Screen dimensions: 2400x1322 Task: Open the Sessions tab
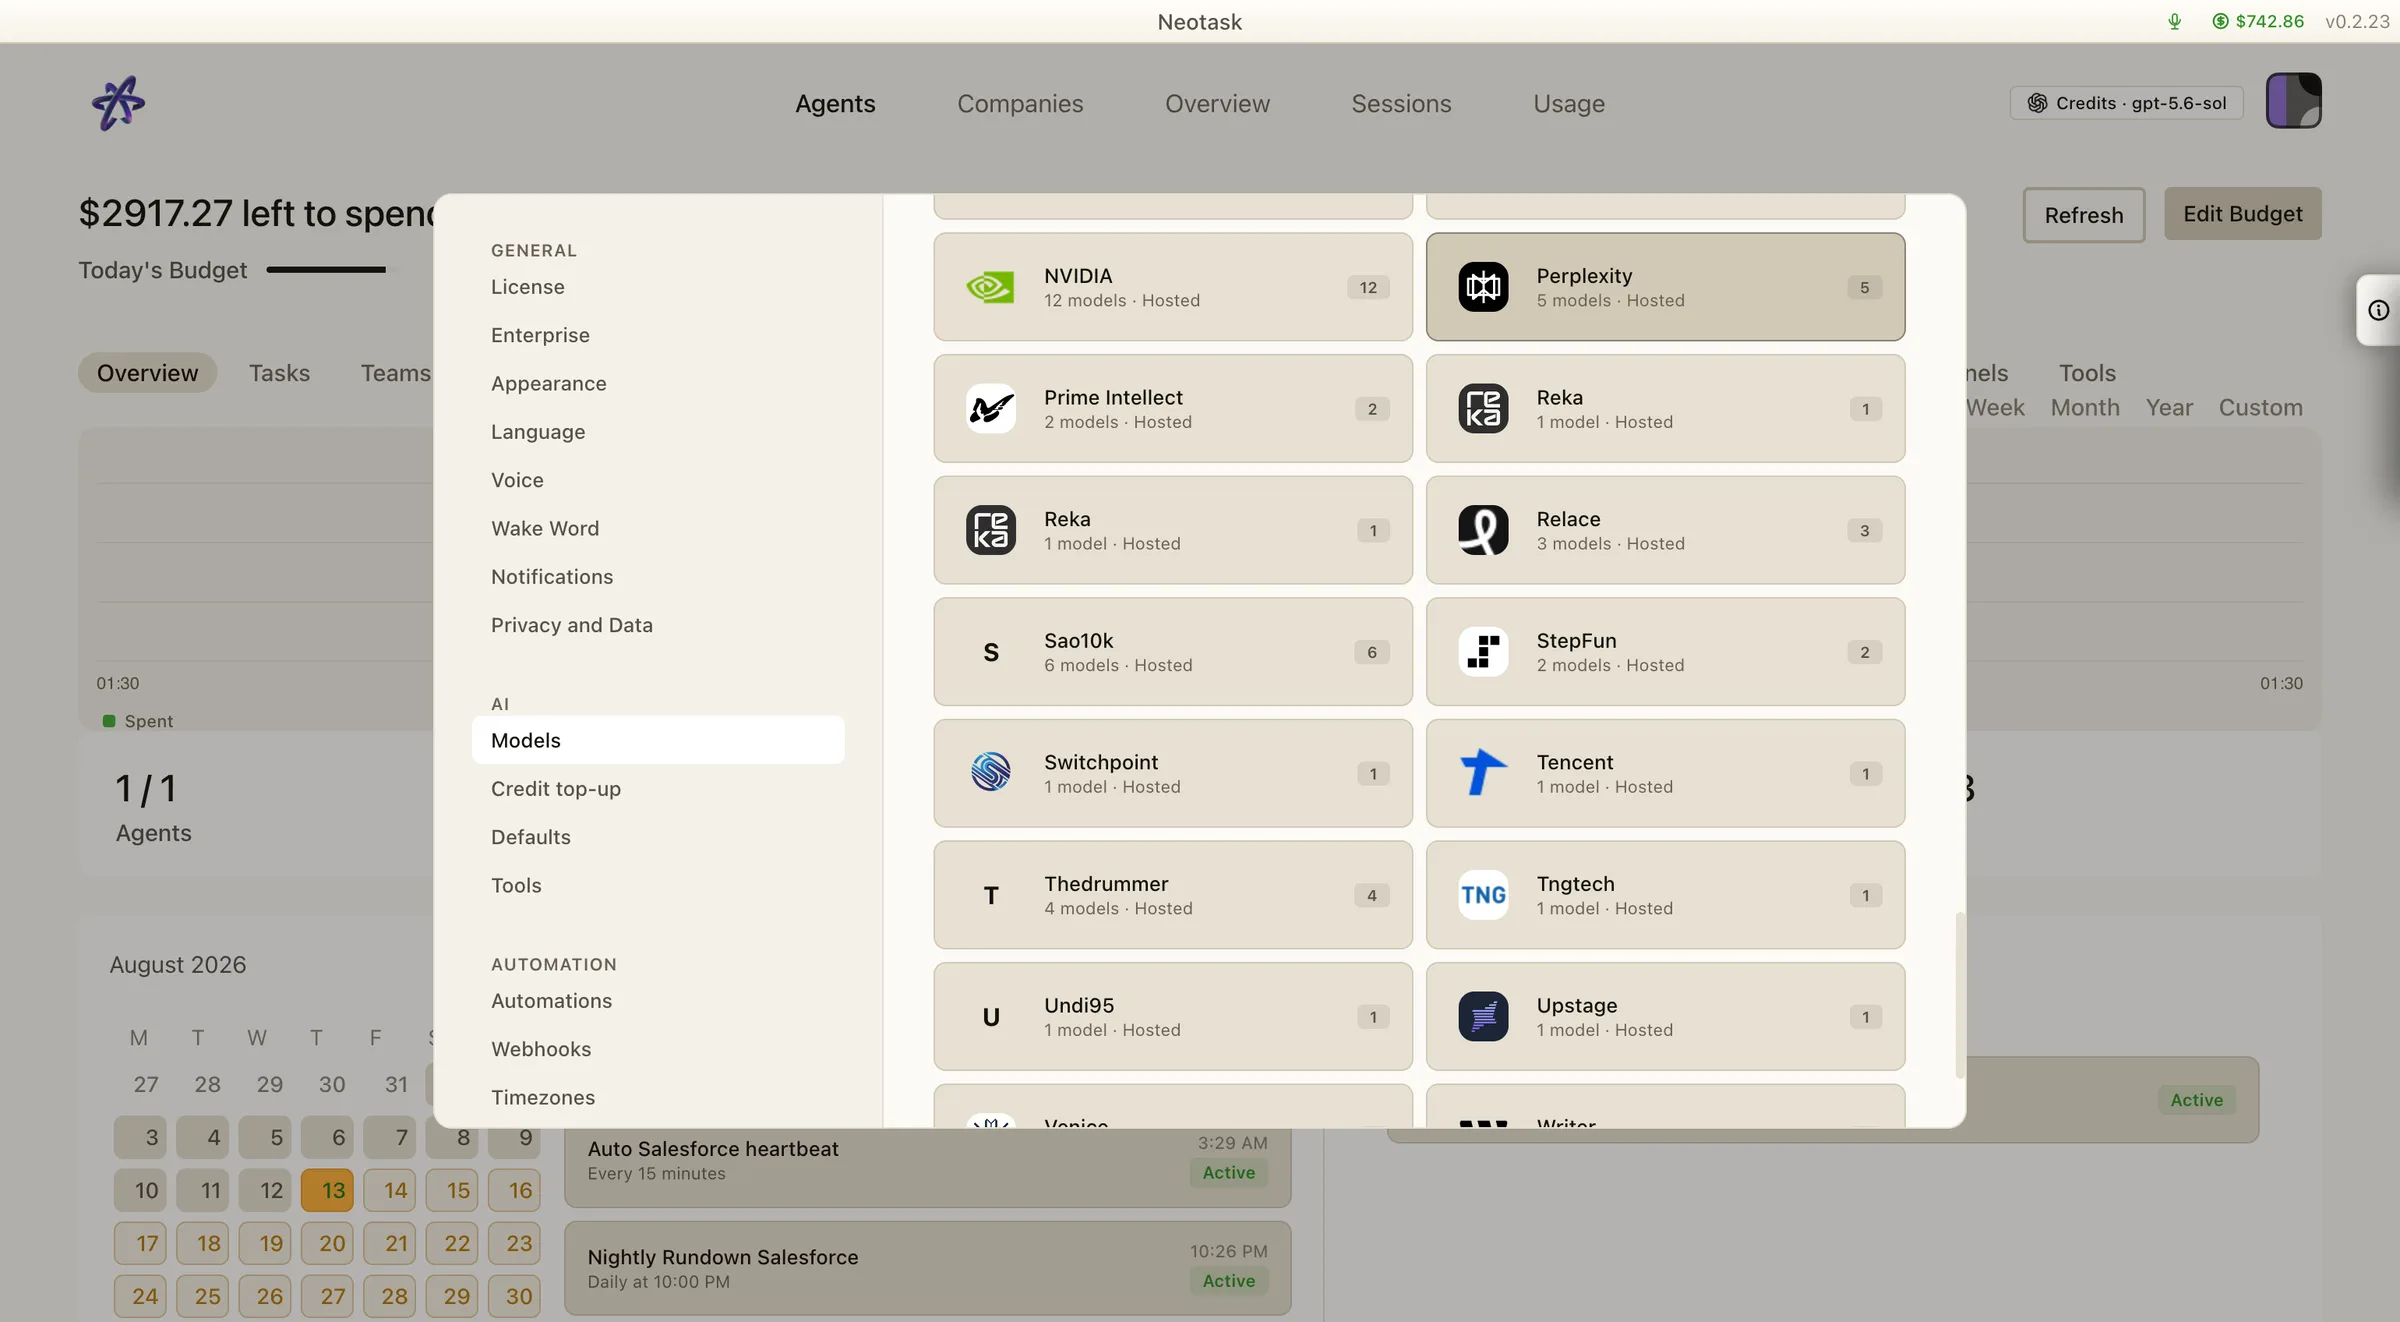point(1401,103)
